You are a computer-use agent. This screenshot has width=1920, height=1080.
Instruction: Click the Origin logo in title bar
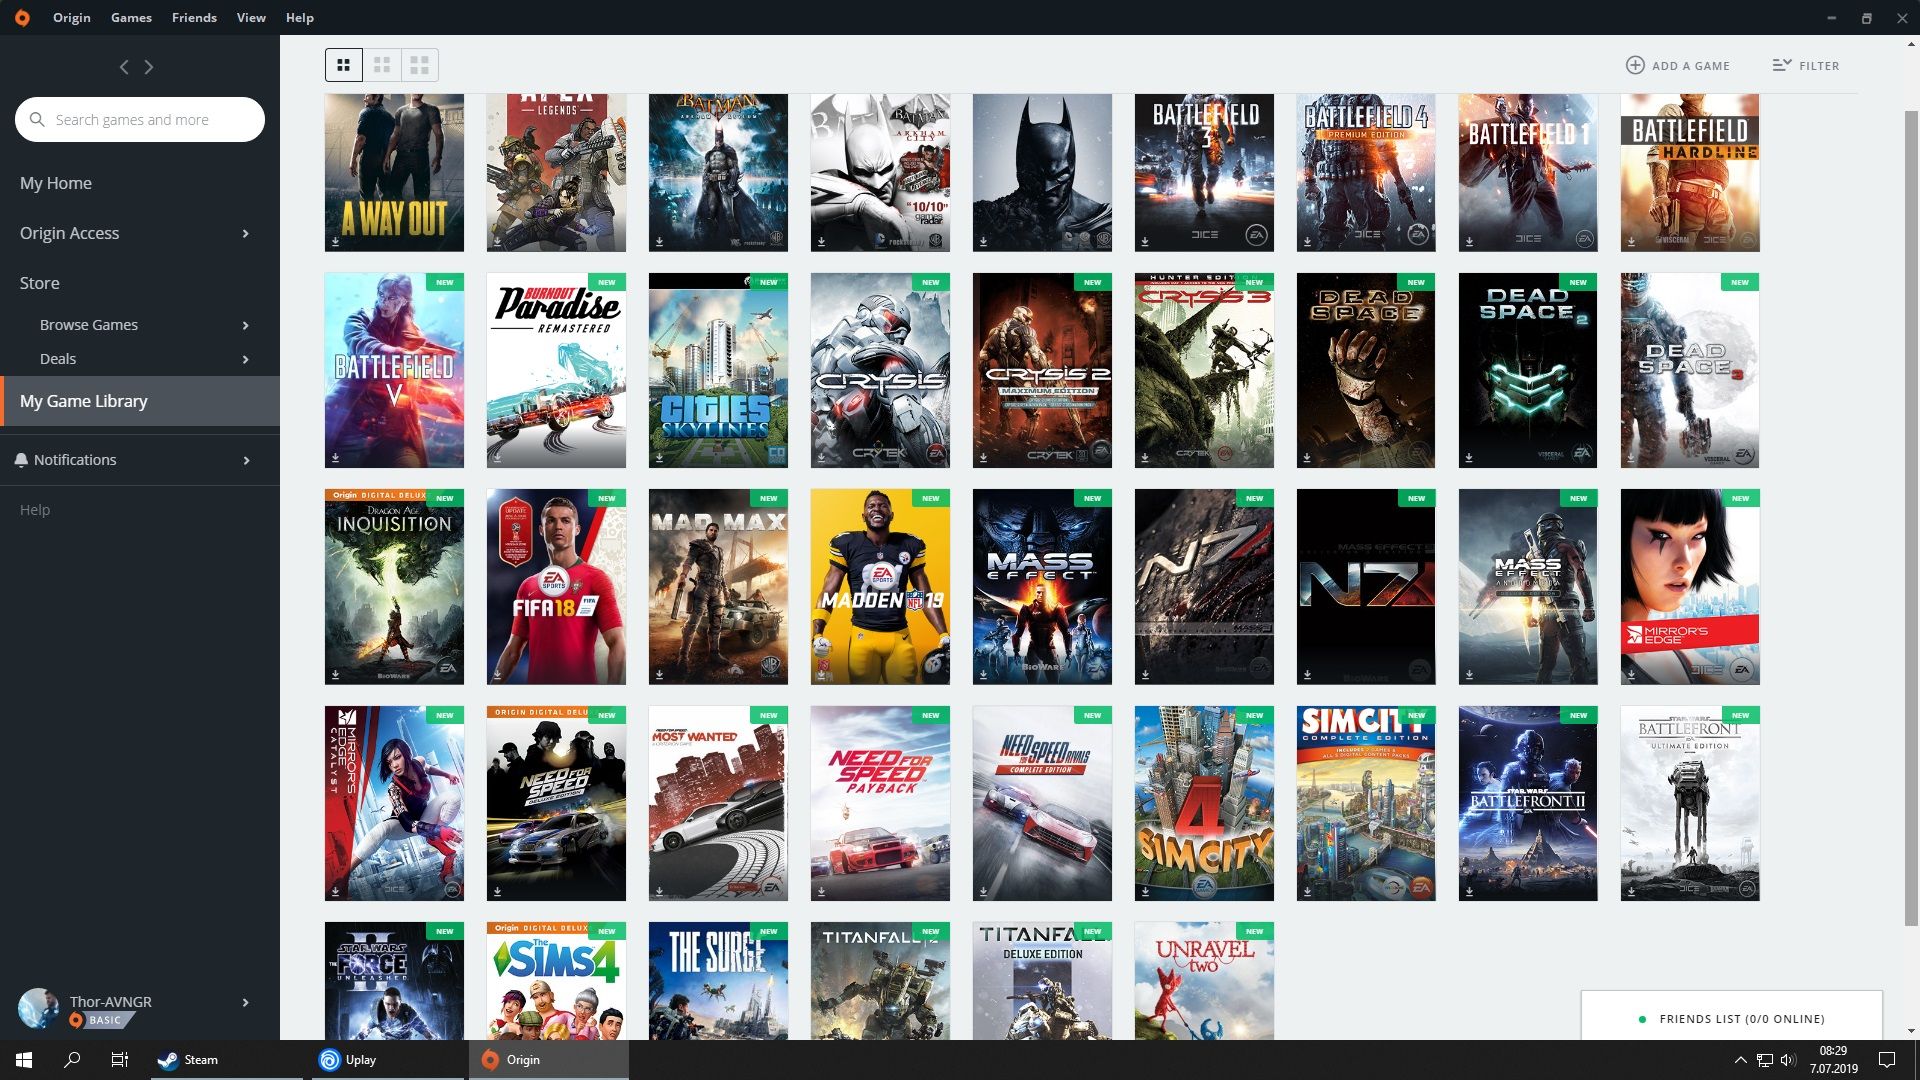(x=22, y=18)
